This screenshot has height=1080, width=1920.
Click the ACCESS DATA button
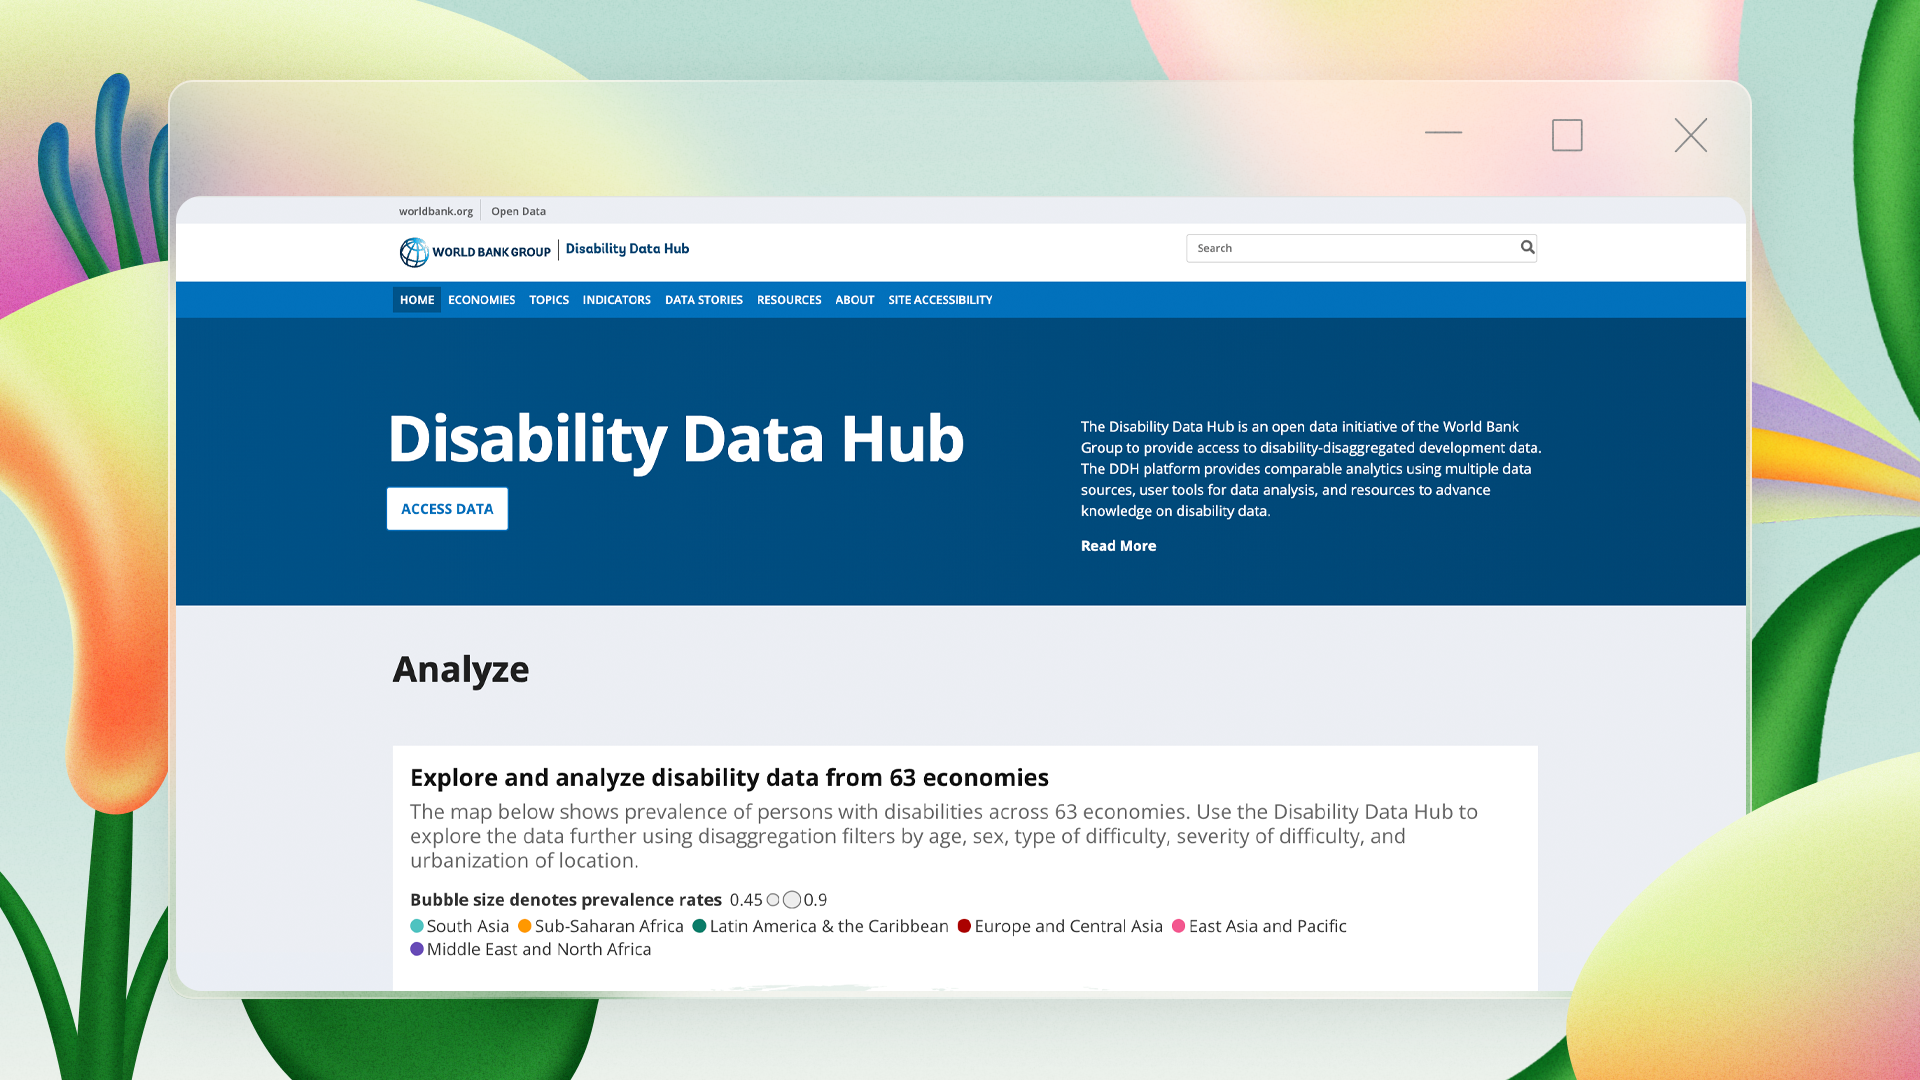tap(447, 508)
